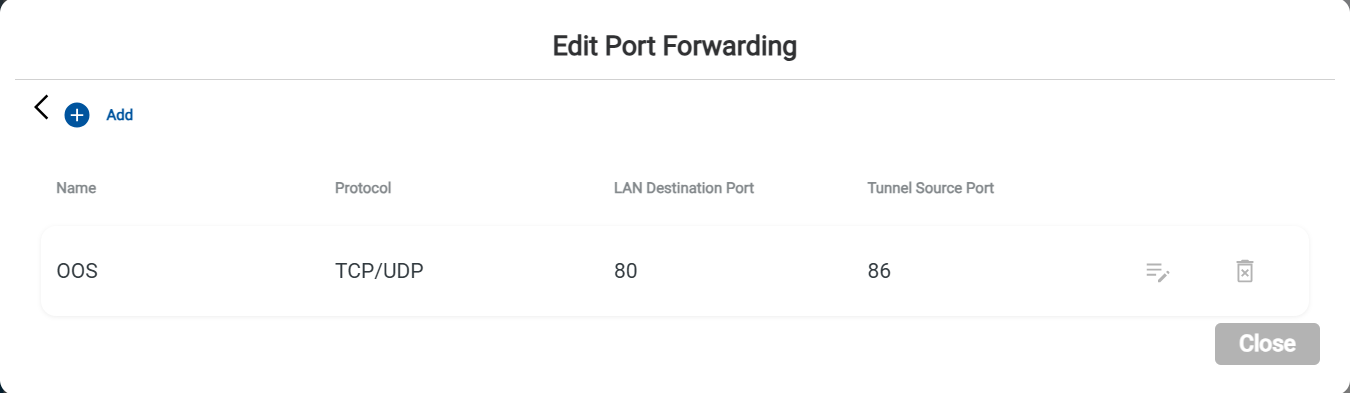Click the tunnel port value 86
The image size is (1350, 393).
click(879, 271)
